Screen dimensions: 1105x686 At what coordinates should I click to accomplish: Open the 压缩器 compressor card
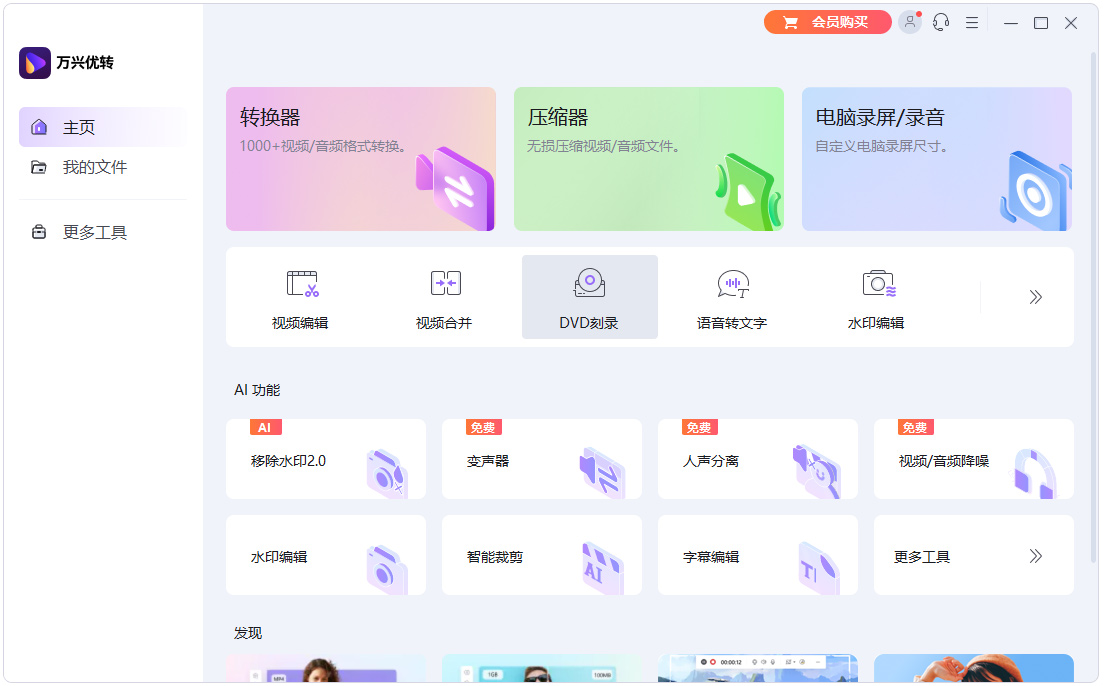click(x=648, y=158)
